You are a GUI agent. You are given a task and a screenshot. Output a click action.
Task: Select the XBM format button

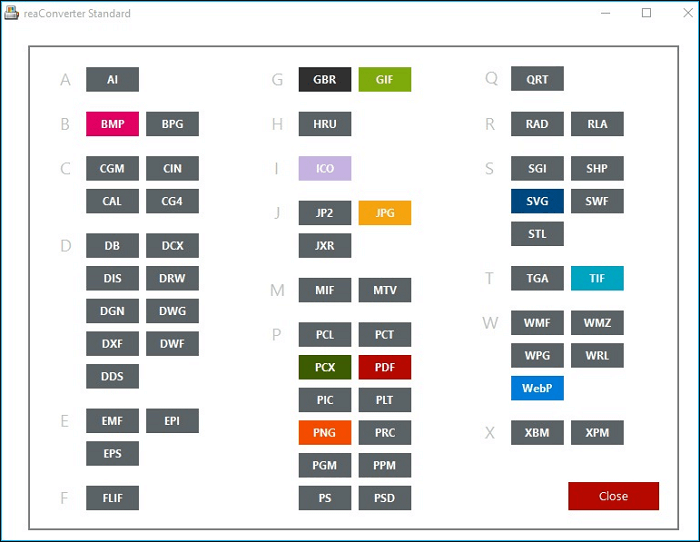pos(538,433)
